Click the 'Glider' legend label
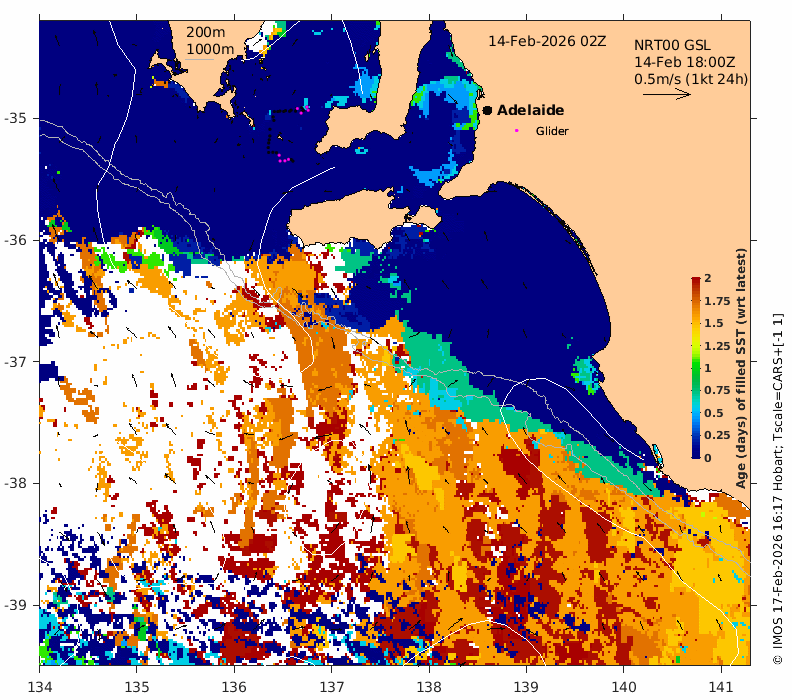 click(x=552, y=131)
